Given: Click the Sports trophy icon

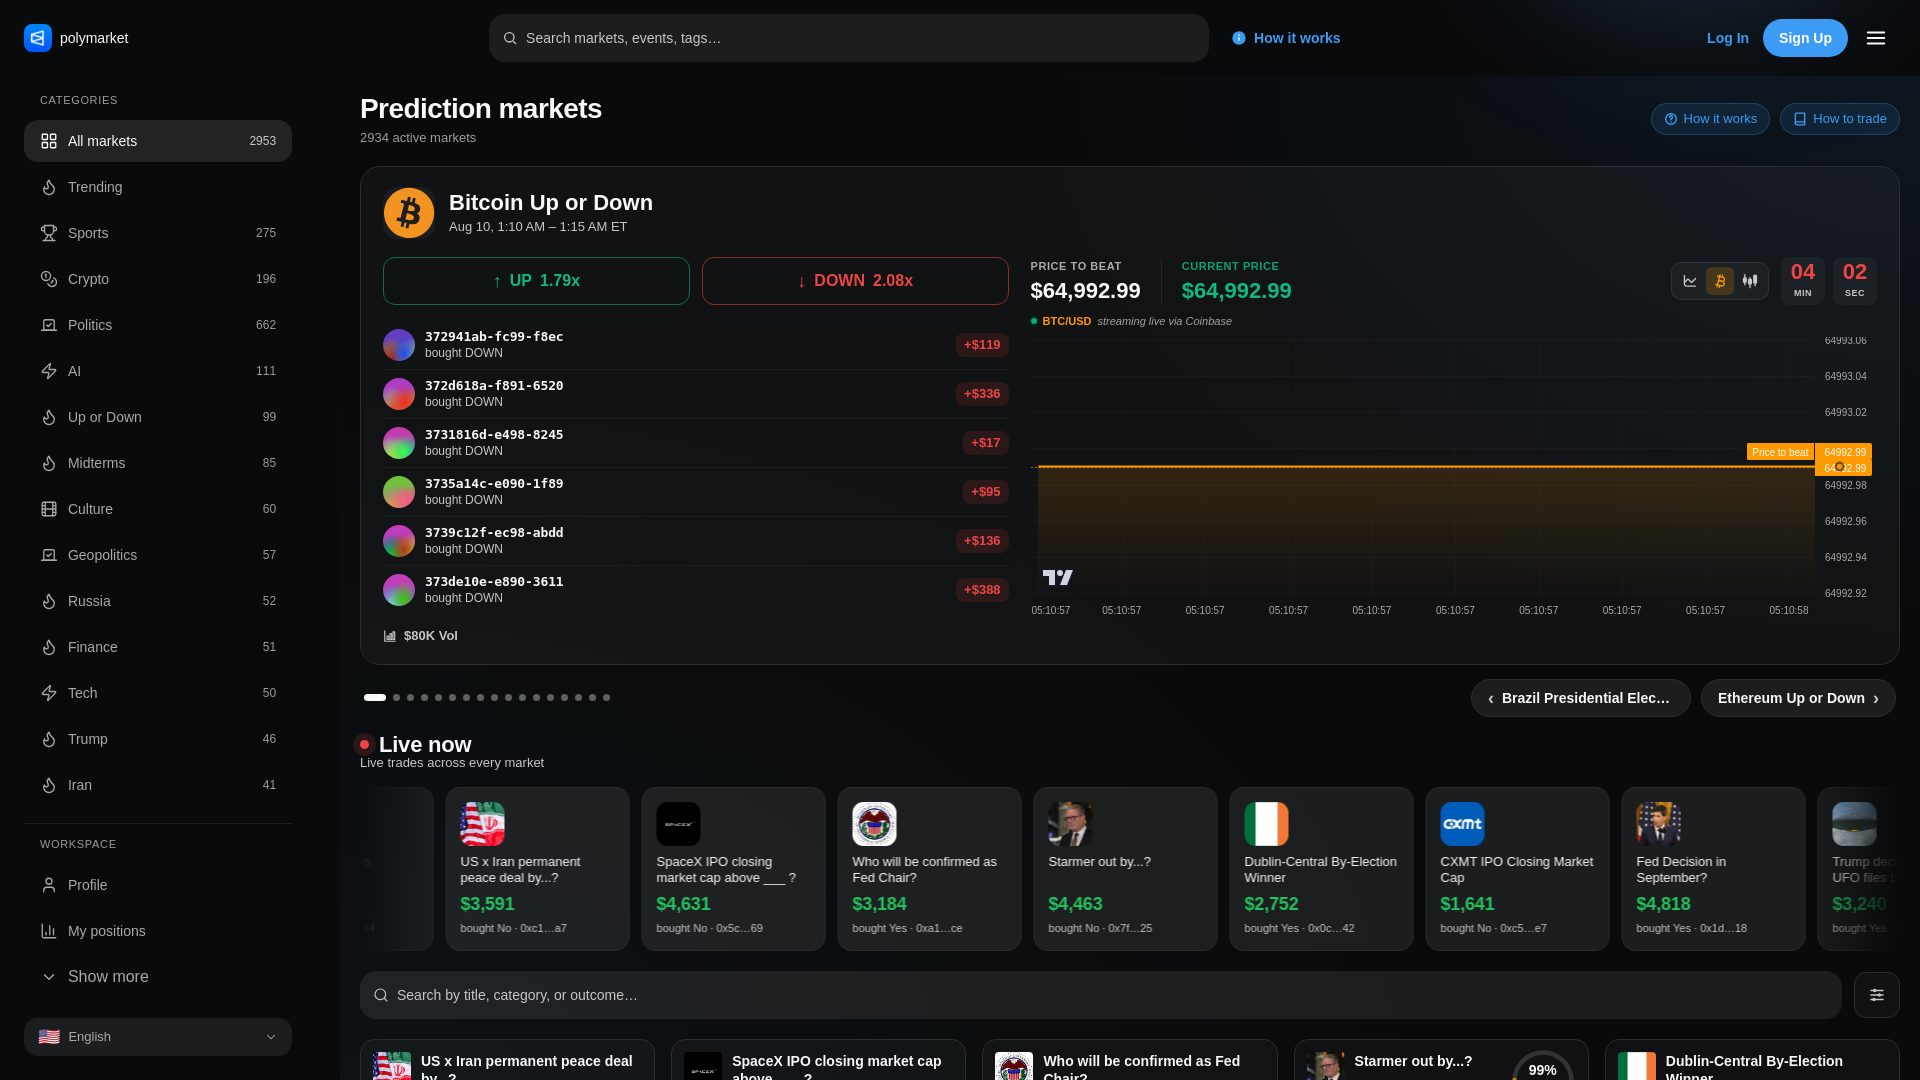Looking at the screenshot, I should [x=49, y=233].
